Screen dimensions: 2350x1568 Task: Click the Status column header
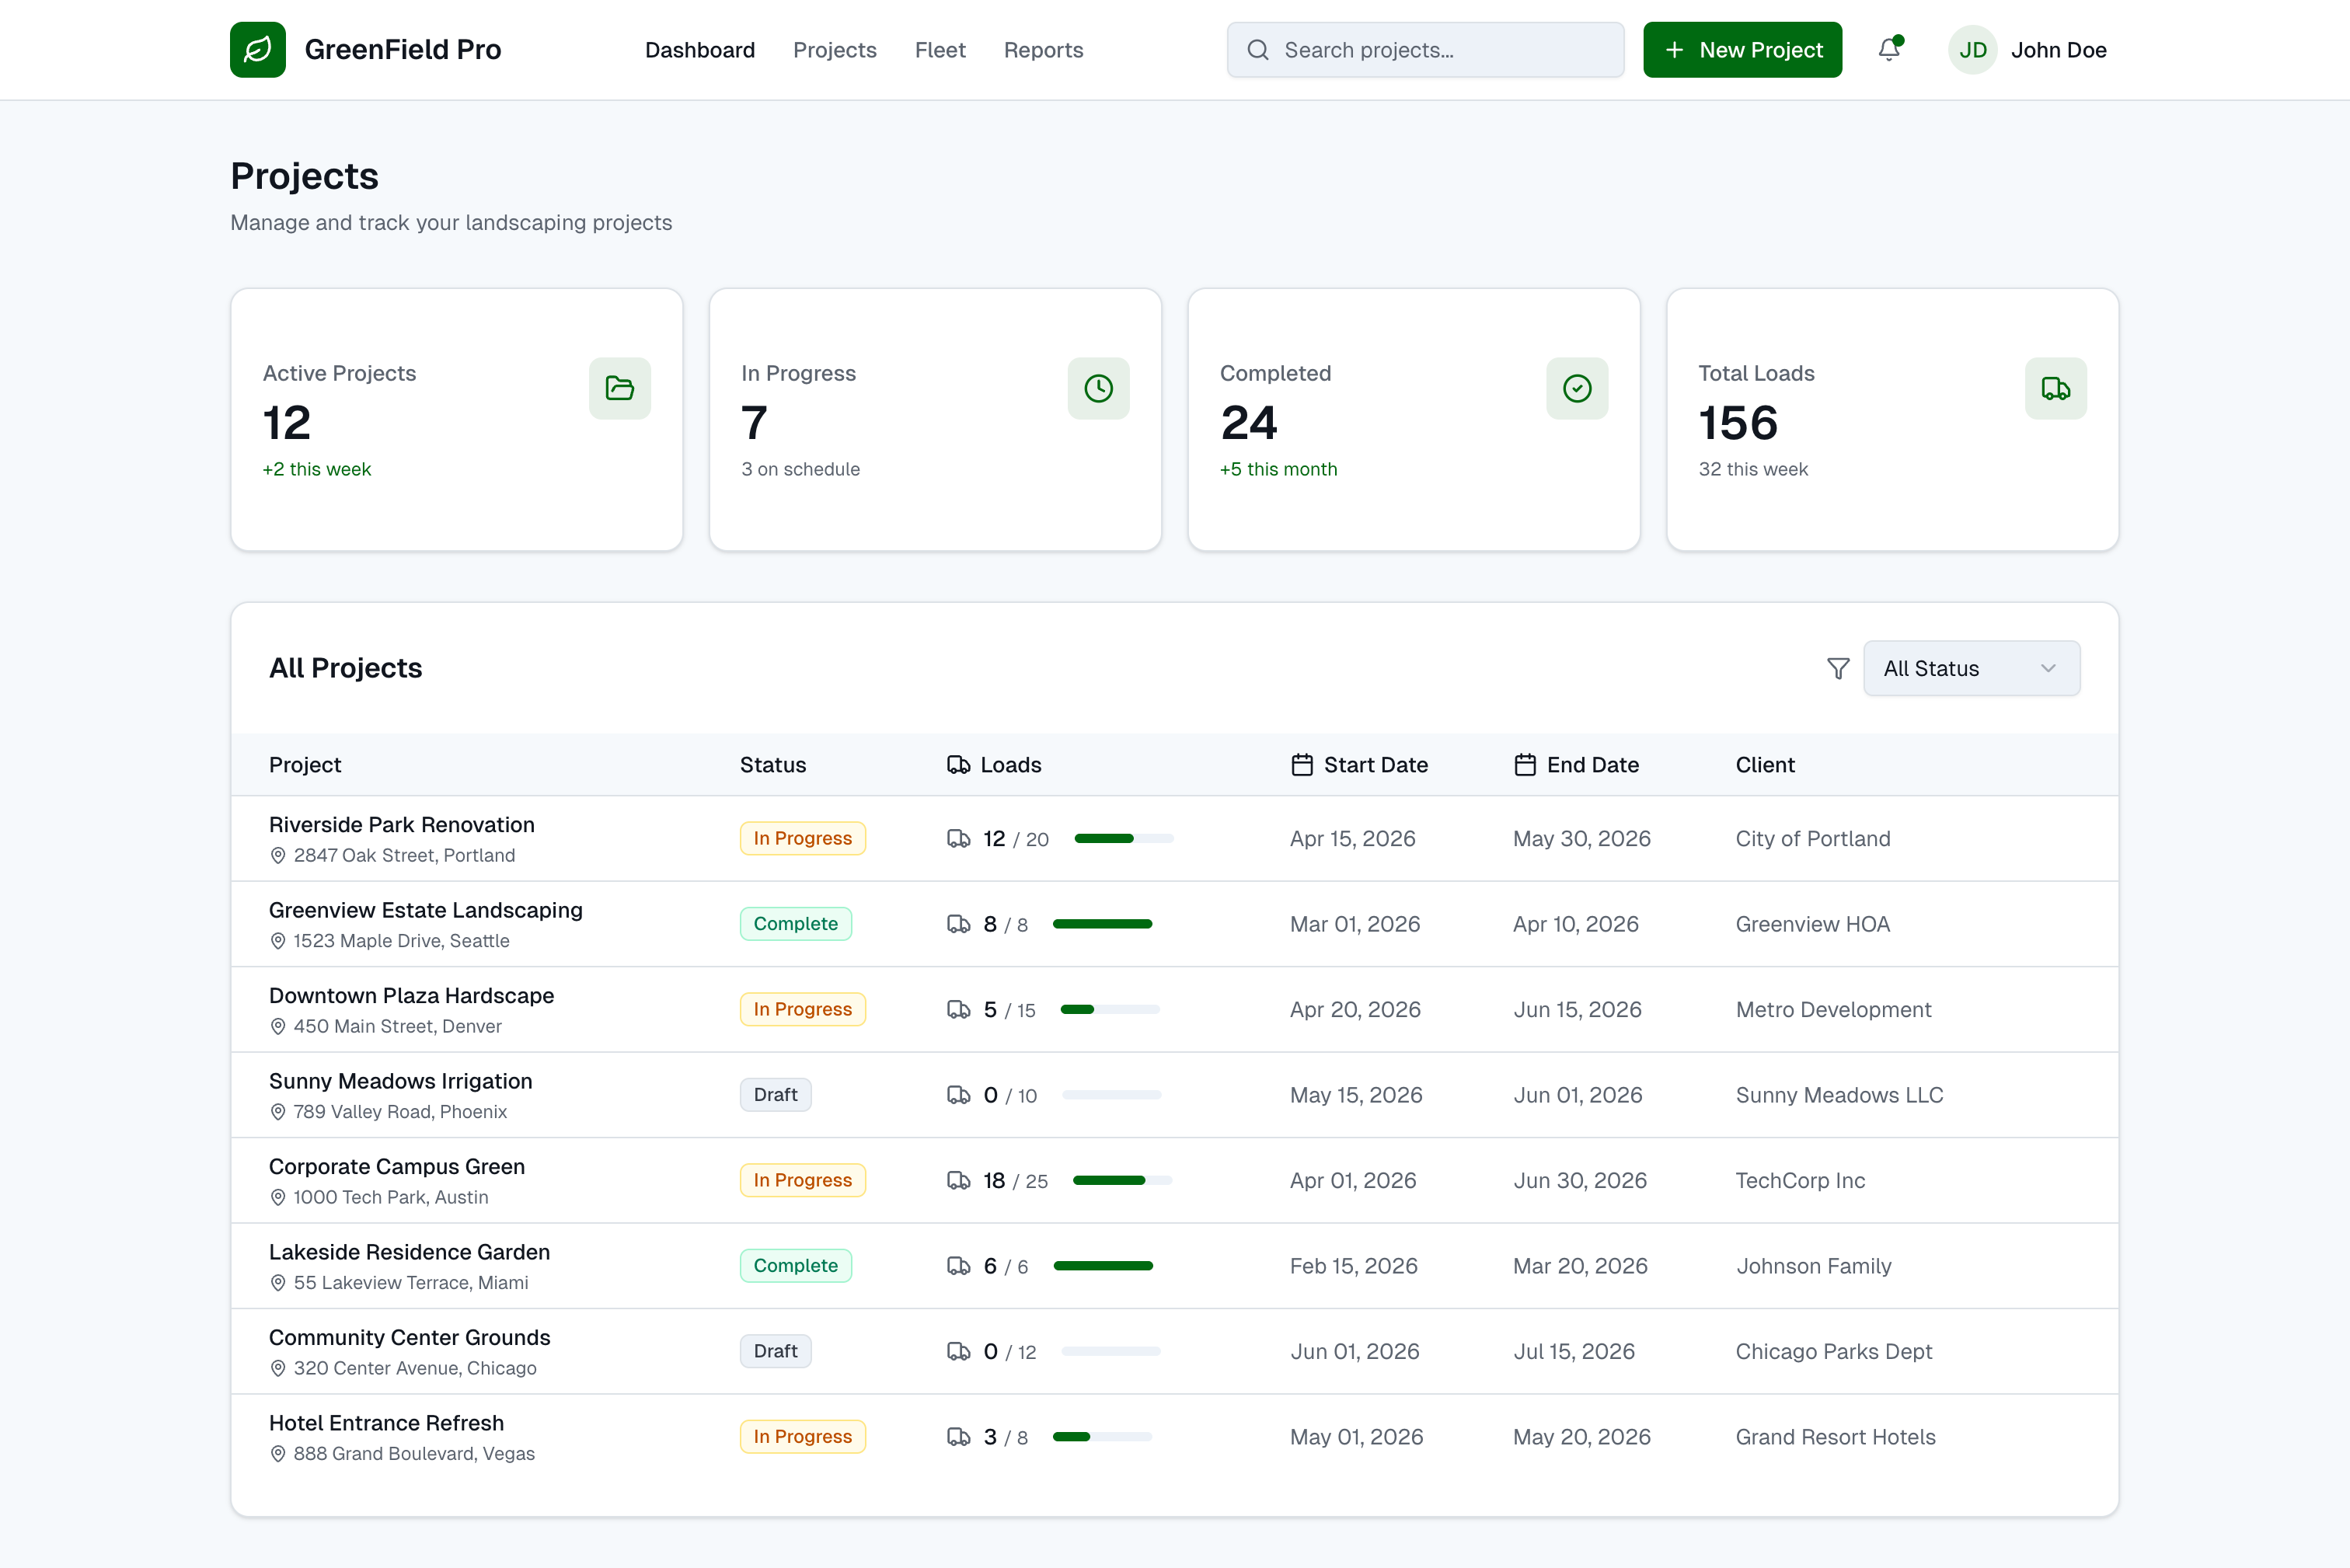tap(772, 765)
